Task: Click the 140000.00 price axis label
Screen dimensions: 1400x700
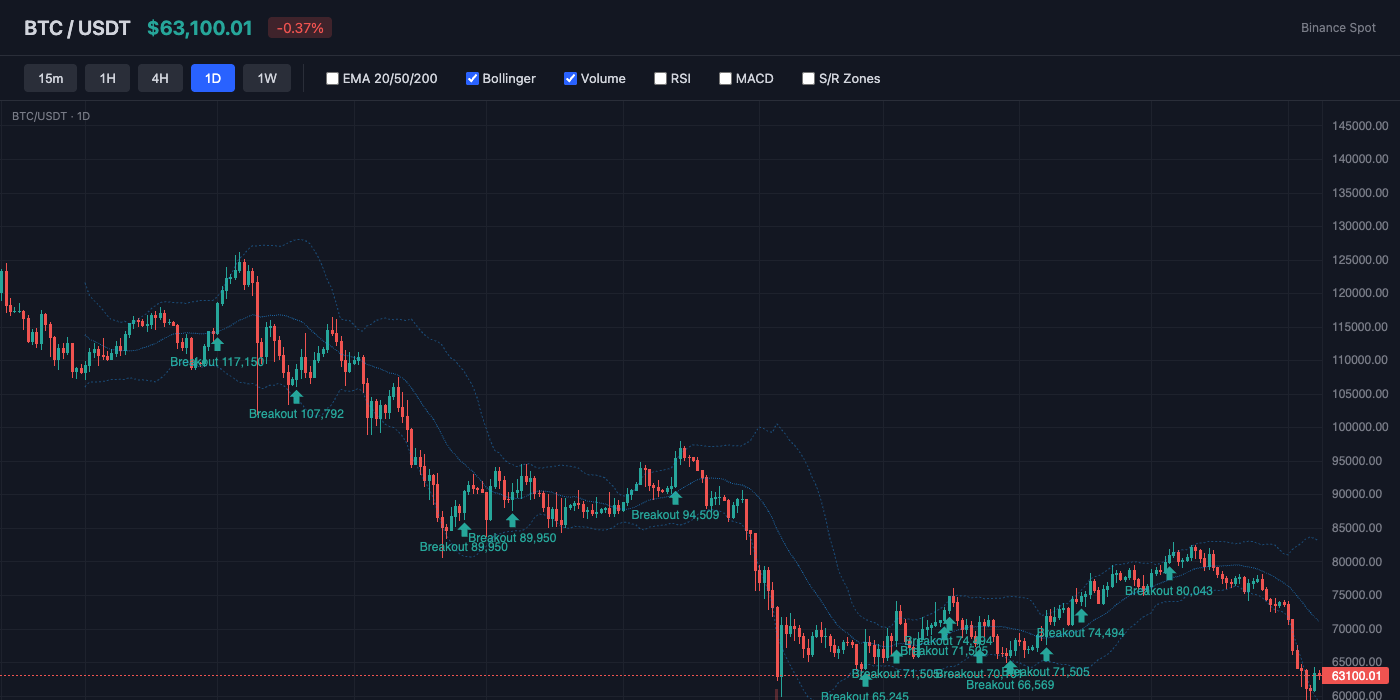Action: 1360,159
